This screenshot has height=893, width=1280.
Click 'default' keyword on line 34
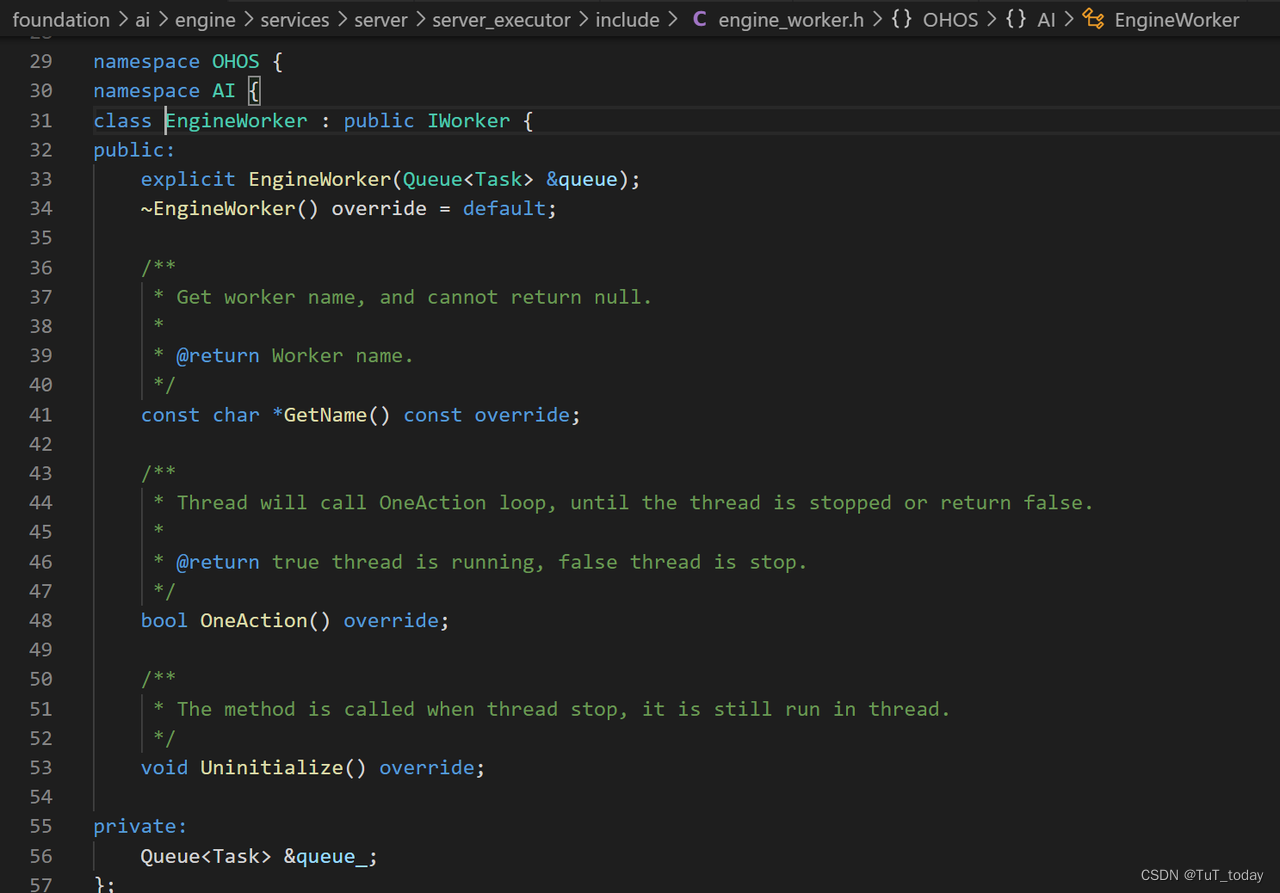point(504,208)
